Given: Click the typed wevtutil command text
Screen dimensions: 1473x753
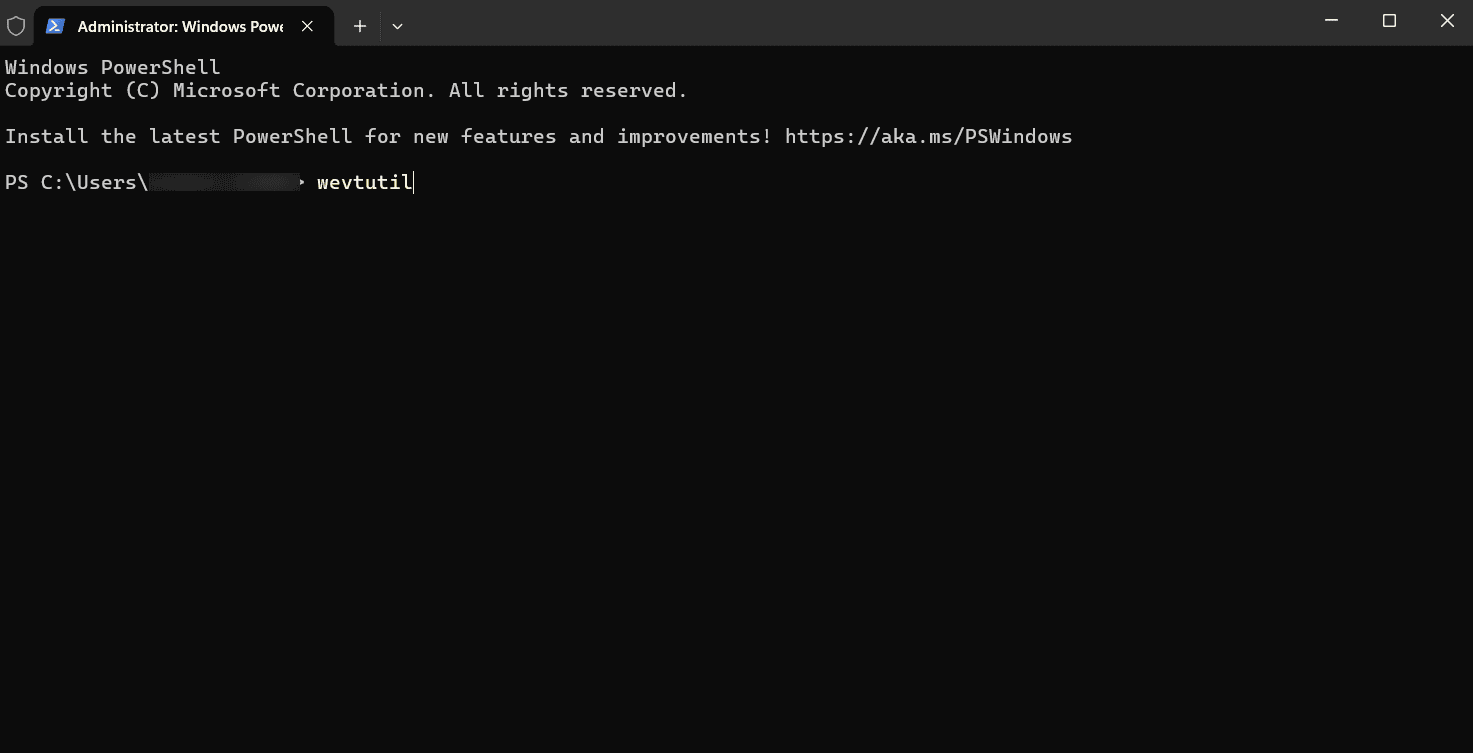Looking at the screenshot, I should point(363,182).
